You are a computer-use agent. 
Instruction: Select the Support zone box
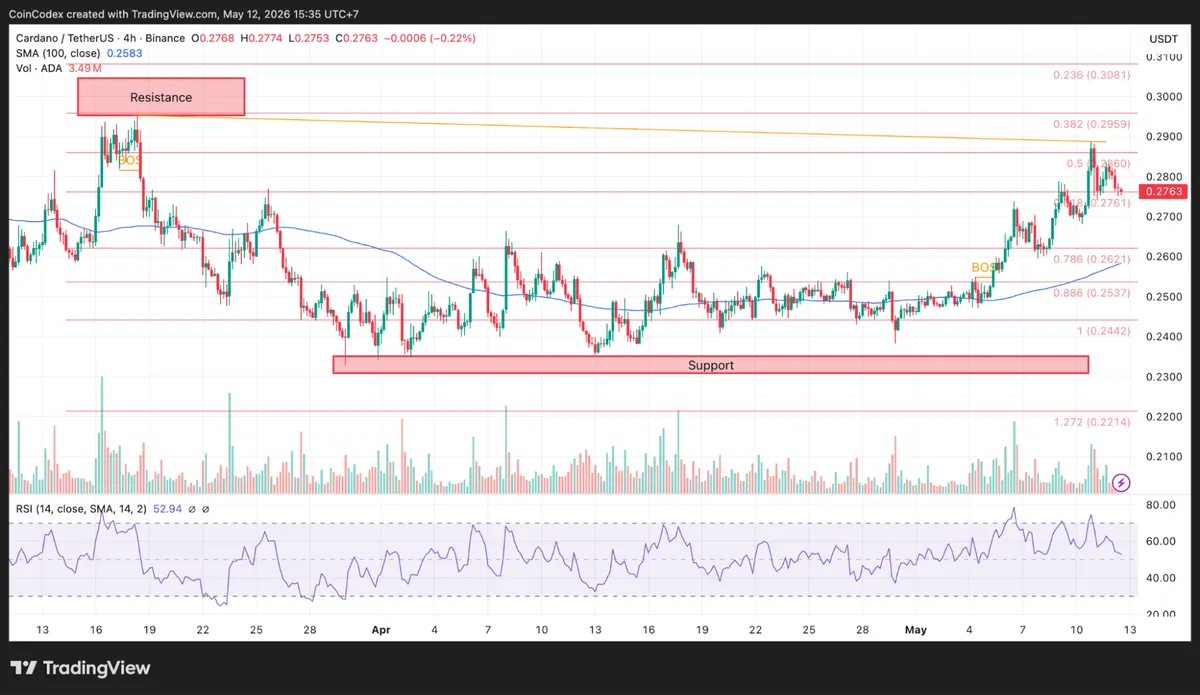[710, 365]
